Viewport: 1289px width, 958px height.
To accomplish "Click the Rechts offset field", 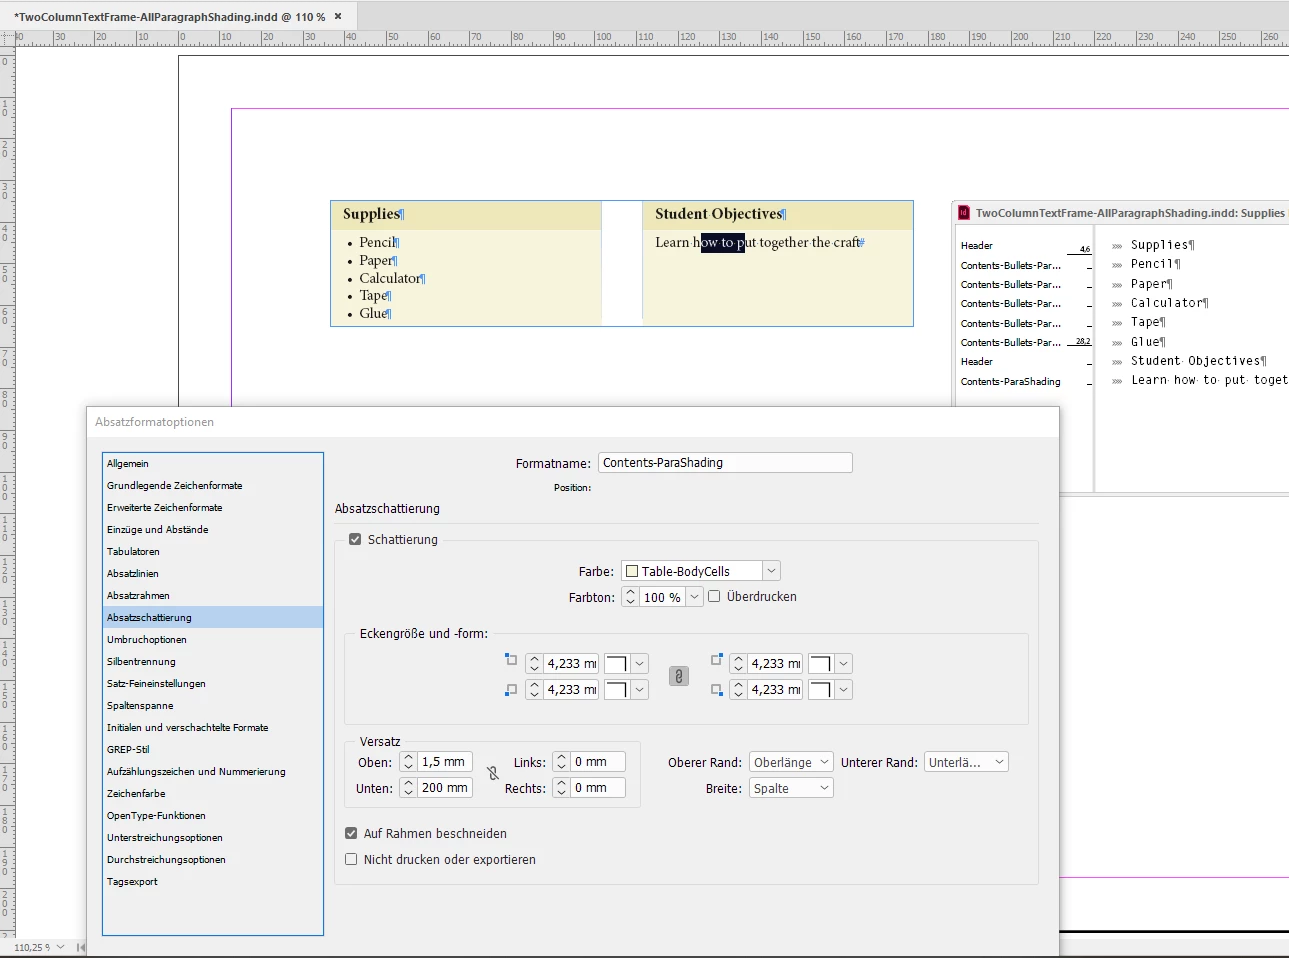I will point(598,788).
